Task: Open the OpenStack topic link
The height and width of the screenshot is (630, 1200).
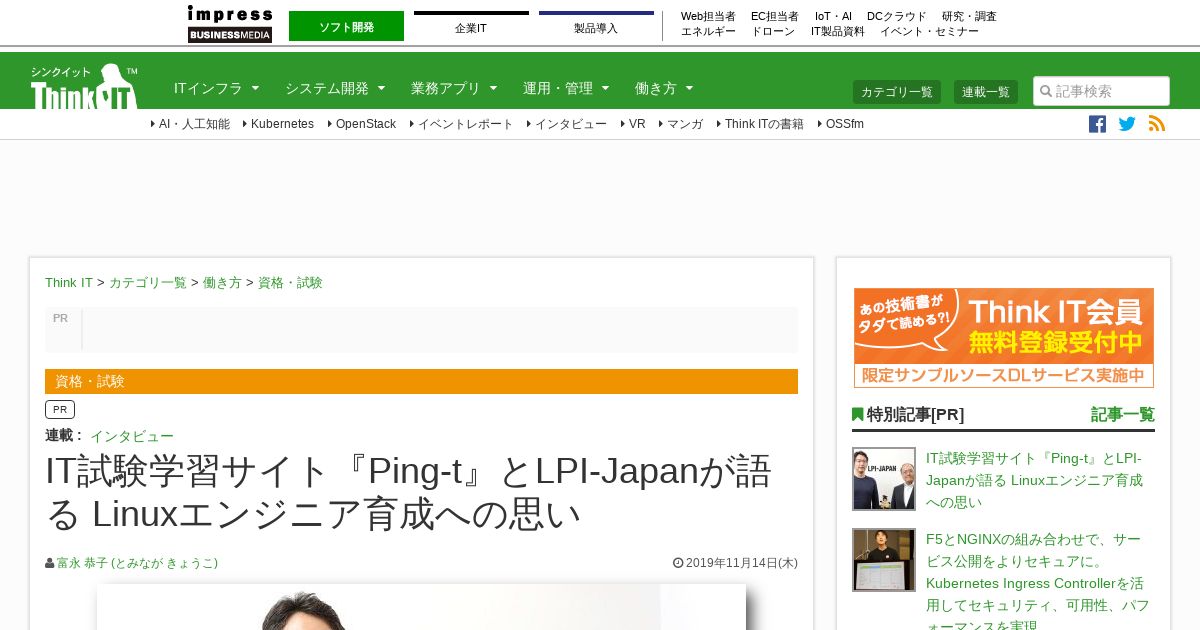Action: (365, 124)
